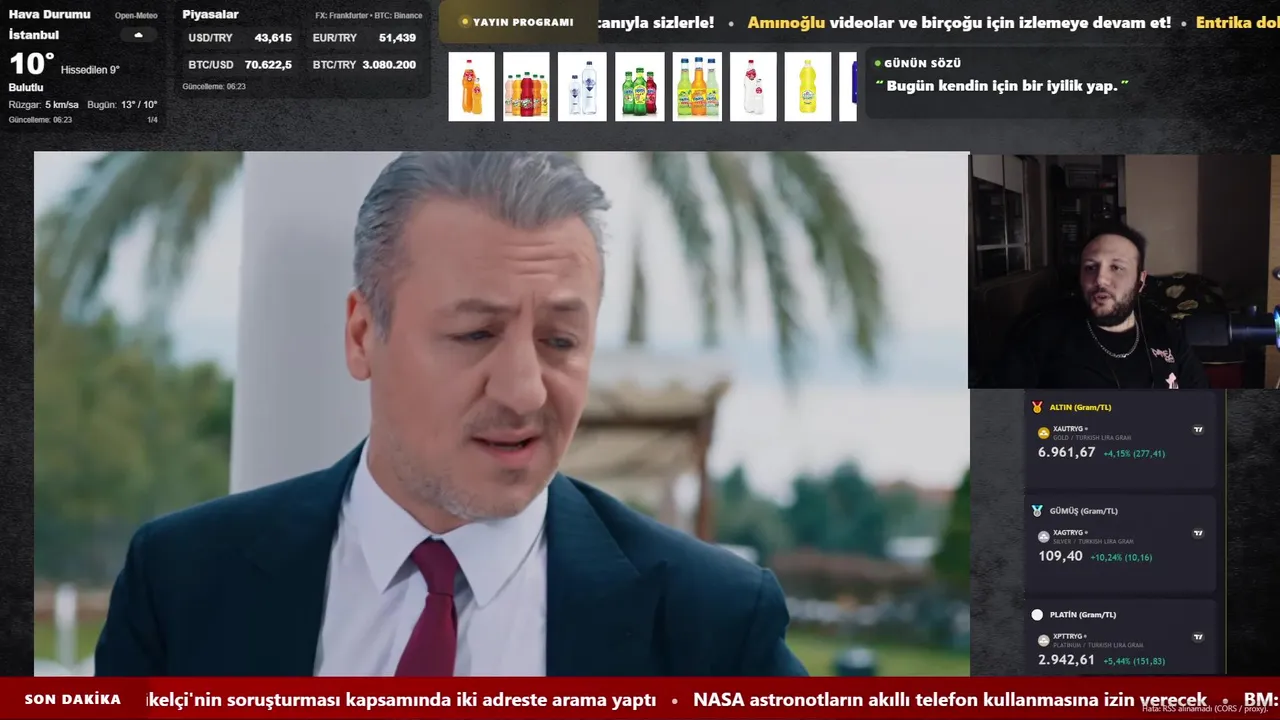Click the Bulutlu weather condition
This screenshot has width=1280, height=720.
(26, 88)
